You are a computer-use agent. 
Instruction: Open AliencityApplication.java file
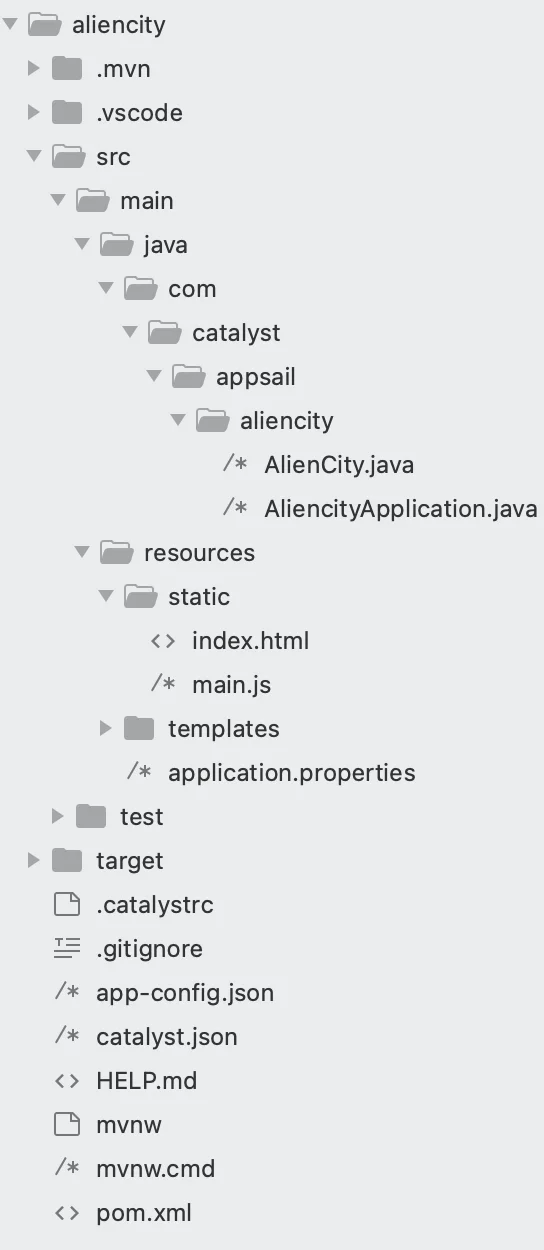(x=401, y=509)
